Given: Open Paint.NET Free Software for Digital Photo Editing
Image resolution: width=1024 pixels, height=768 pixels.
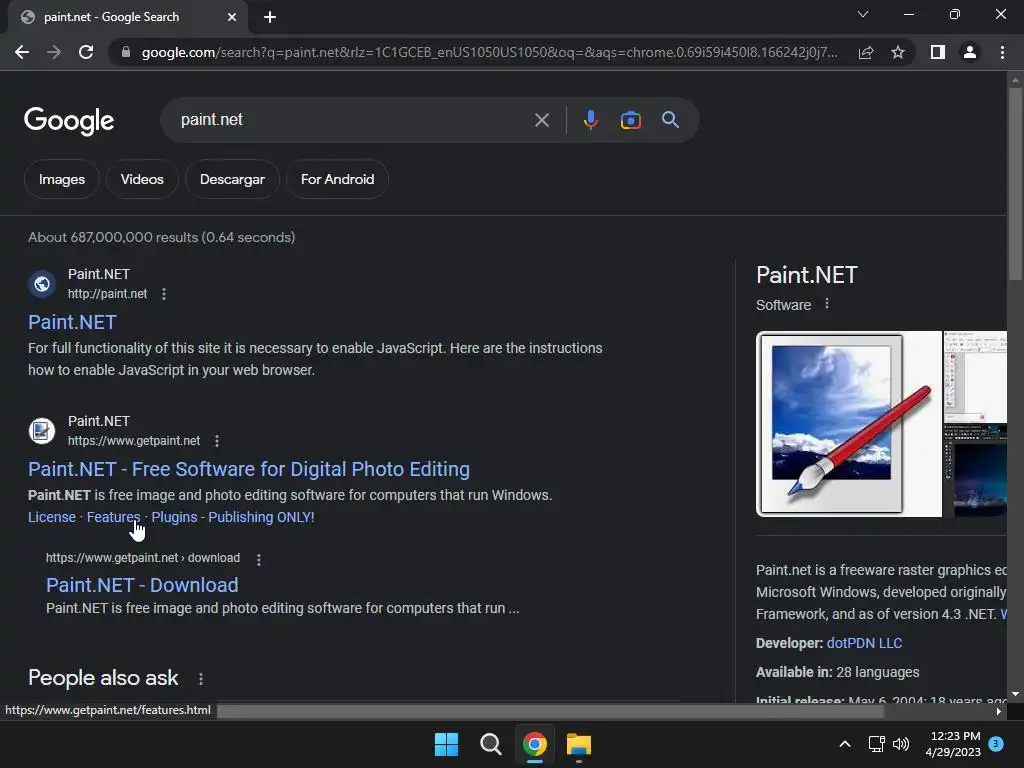Looking at the screenshot, I should 249,469.
